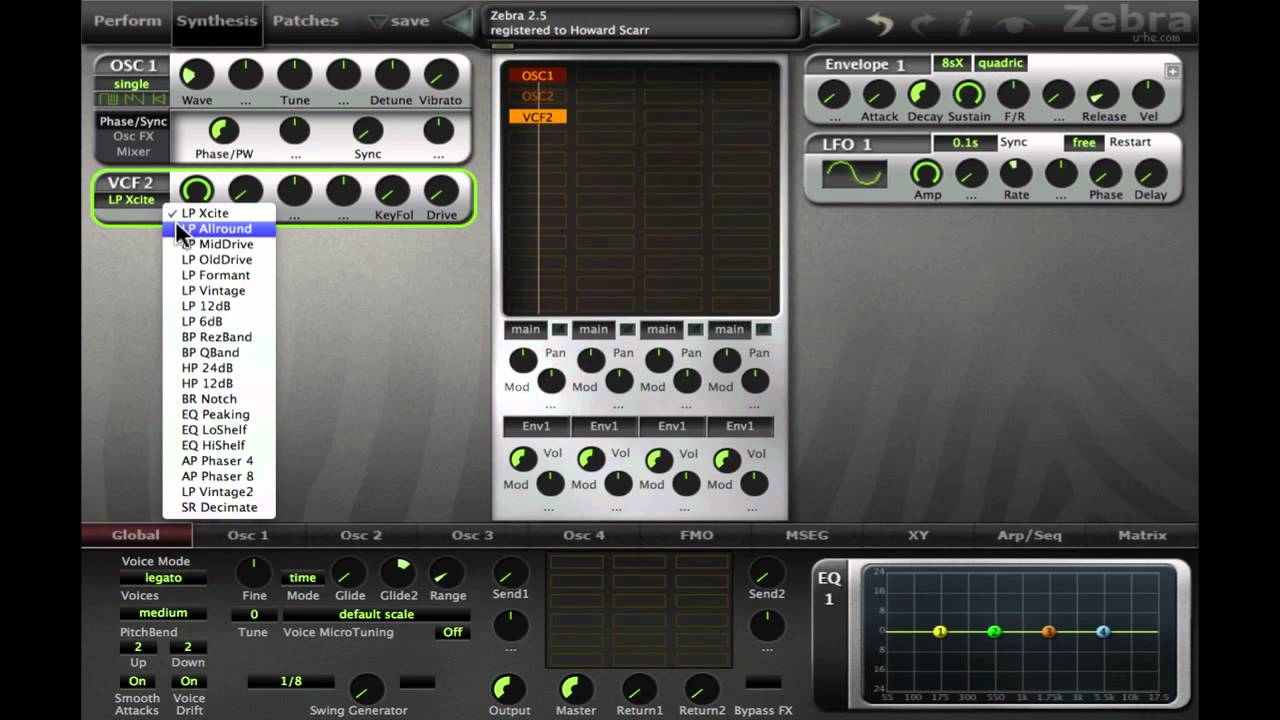Open the Matrix lower tab
The width and height of the screenshot is (1280, 720).
tap(1142, 535)
